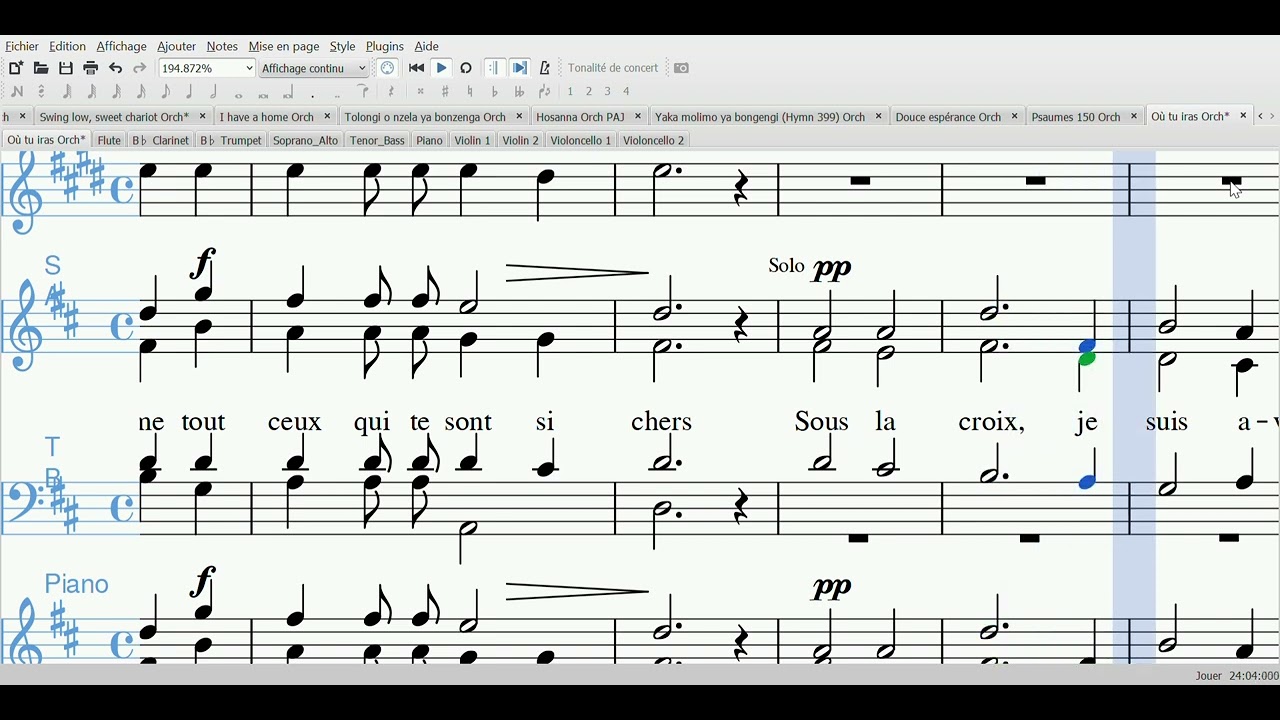Open the Violoncello 2 part tab
Viewport: 1280px width, 720px height.
click(x=654, y=141)
